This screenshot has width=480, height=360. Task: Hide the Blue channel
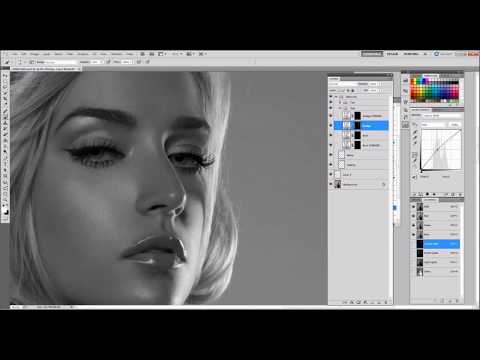tap(414, 235)
